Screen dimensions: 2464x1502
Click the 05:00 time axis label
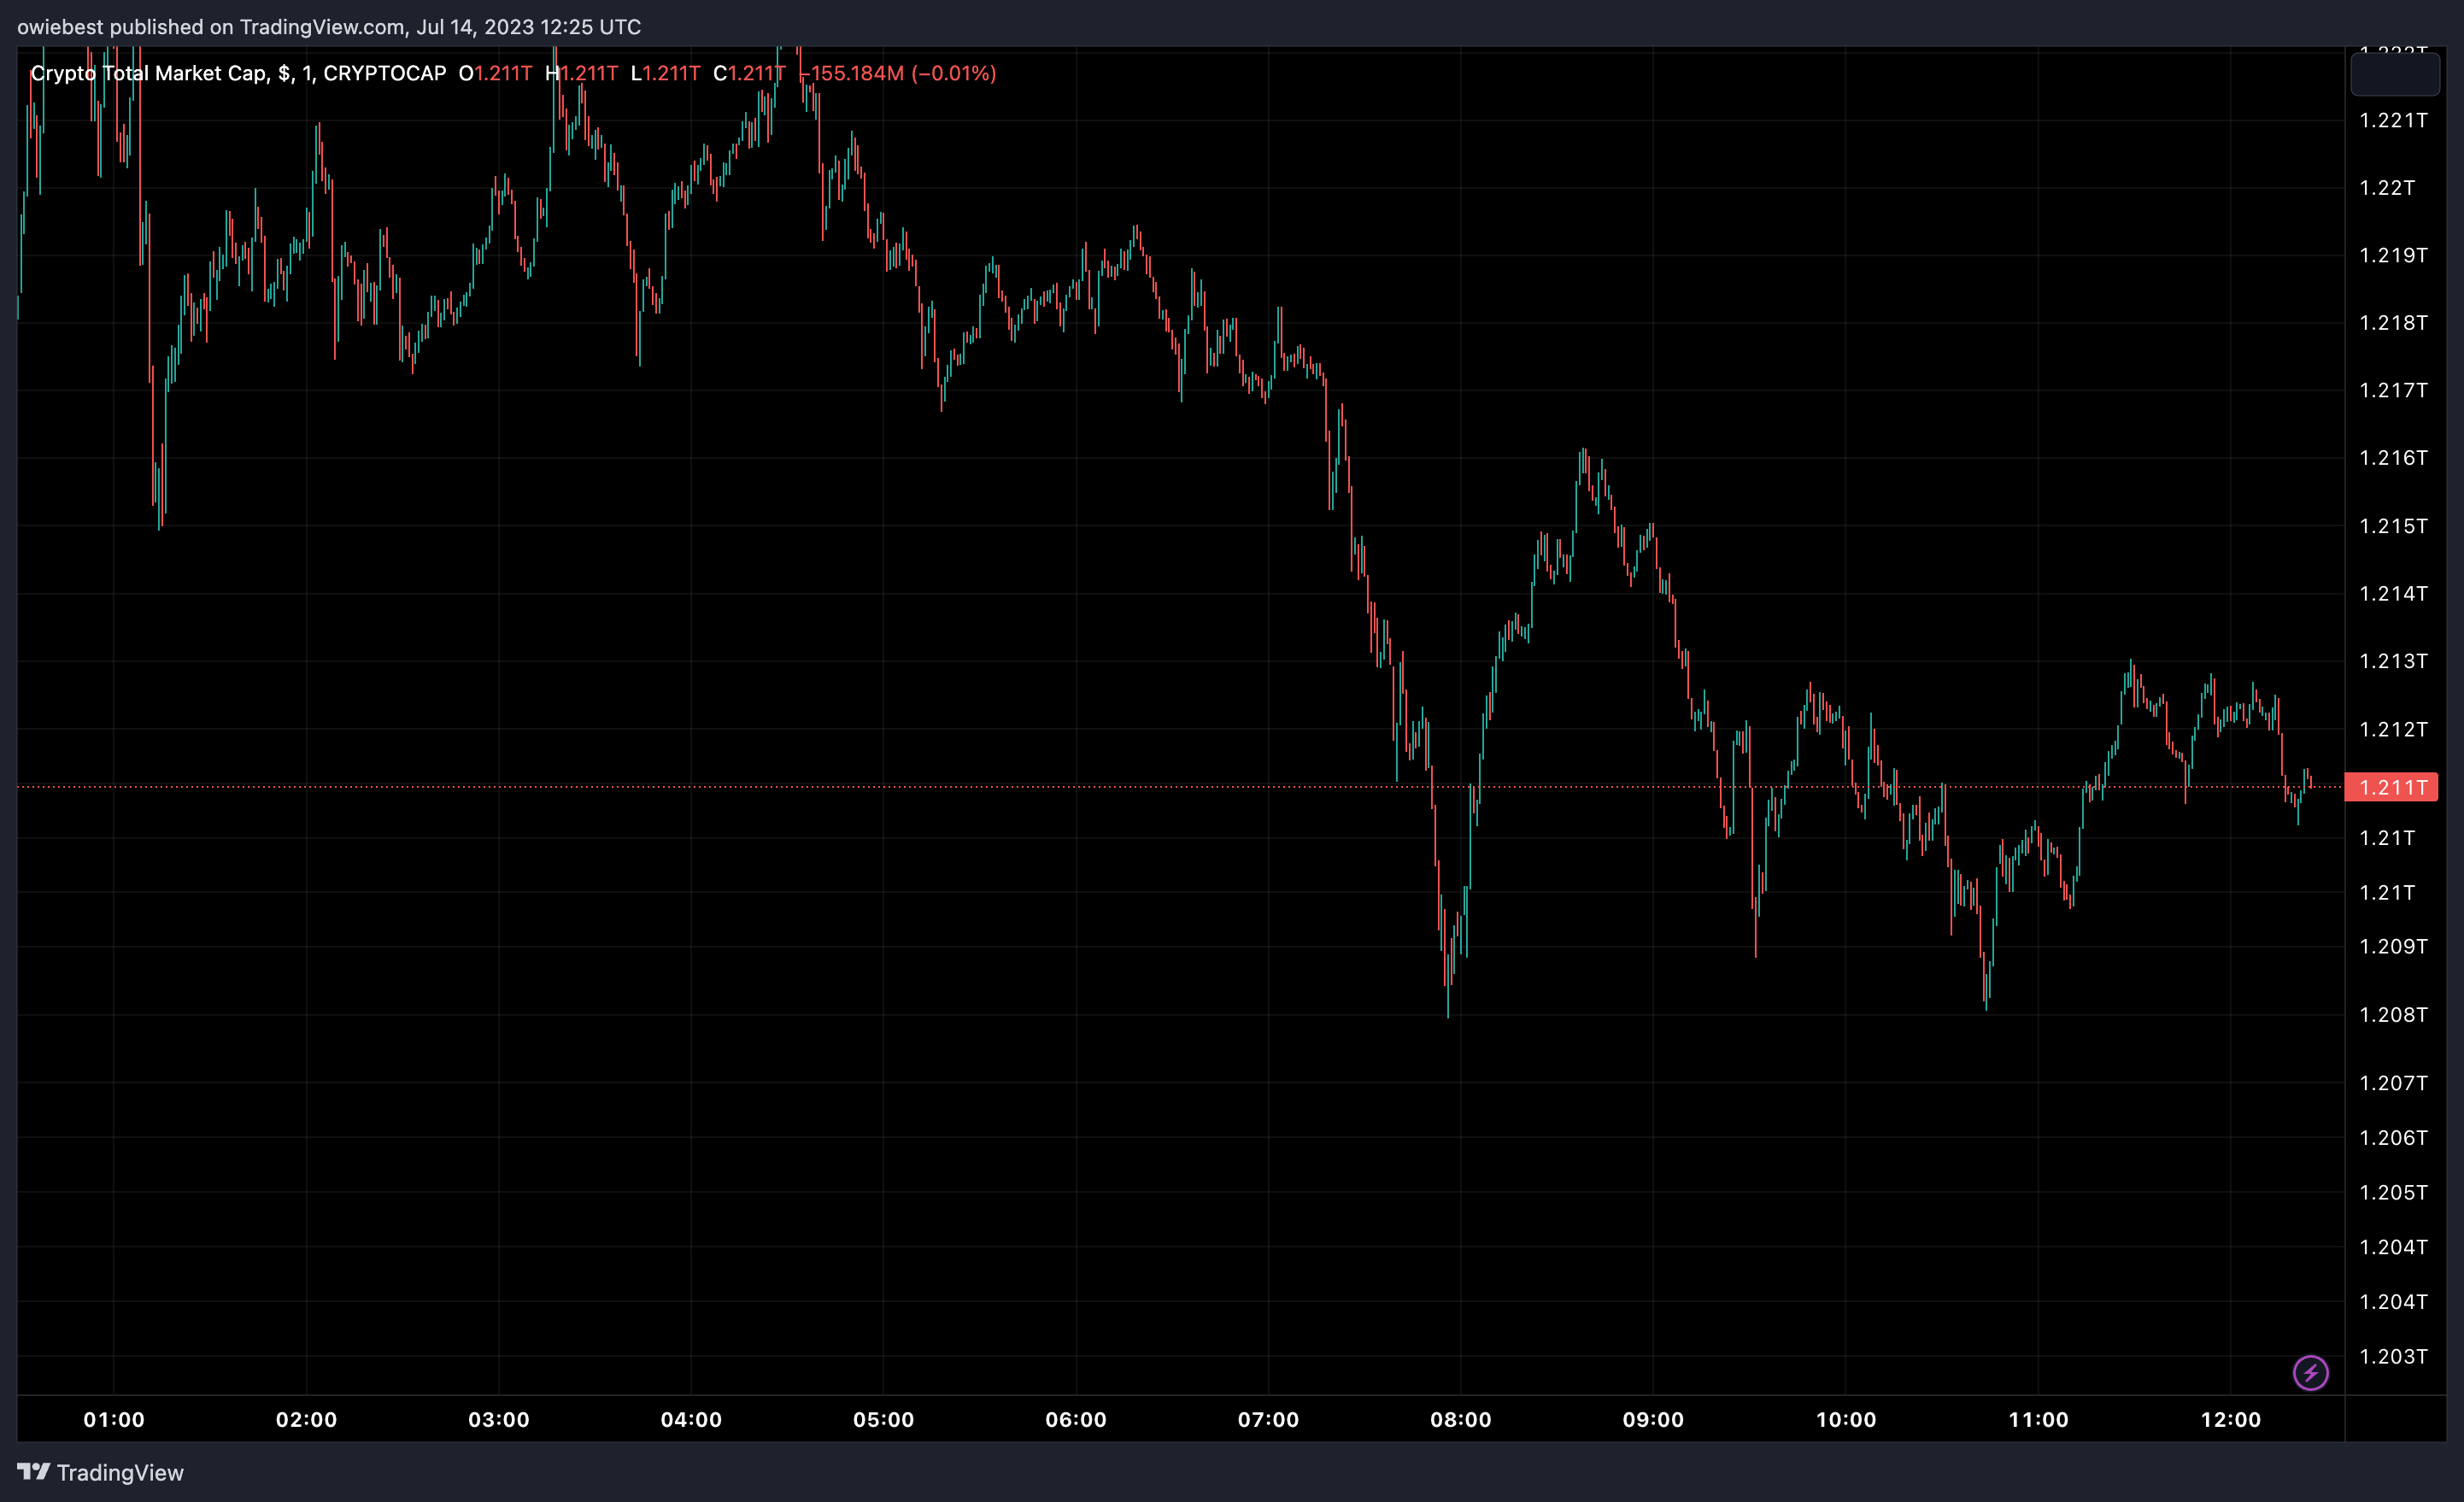[883, 1419]
